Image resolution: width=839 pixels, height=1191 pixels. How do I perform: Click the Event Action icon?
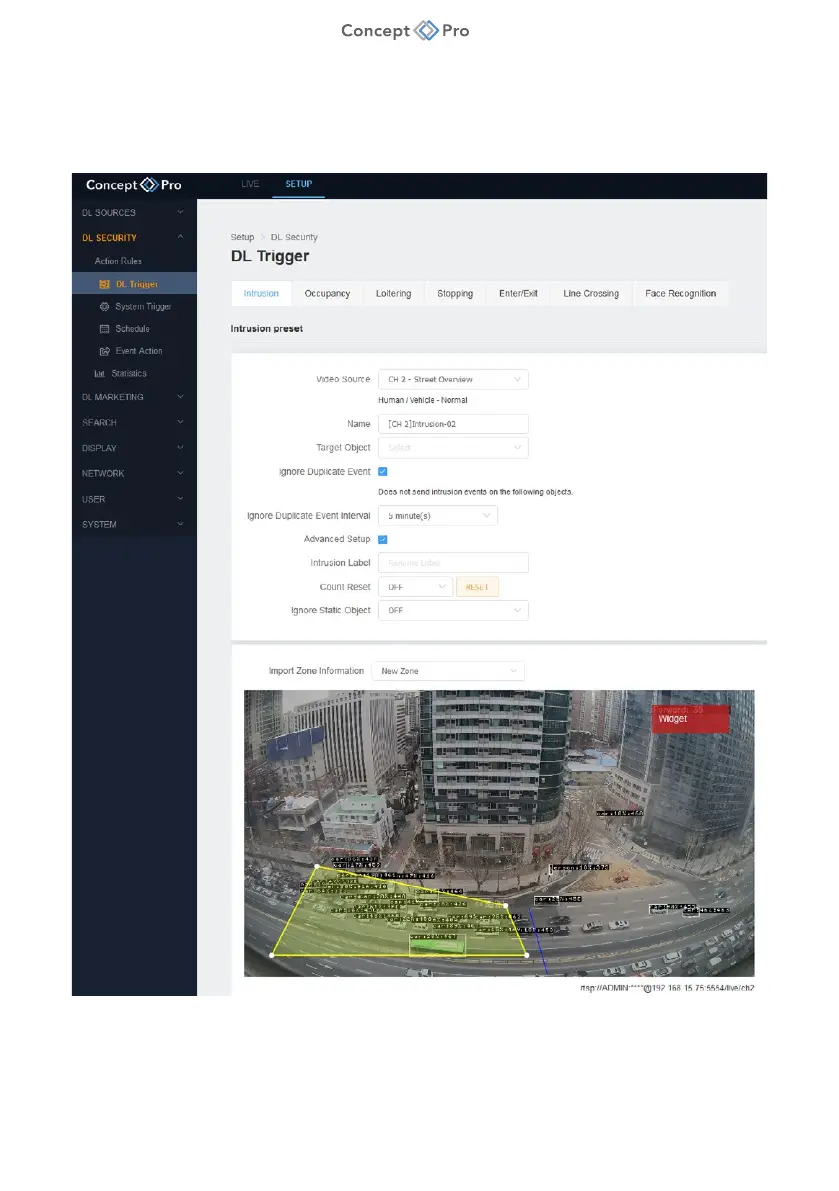(105, 352)
